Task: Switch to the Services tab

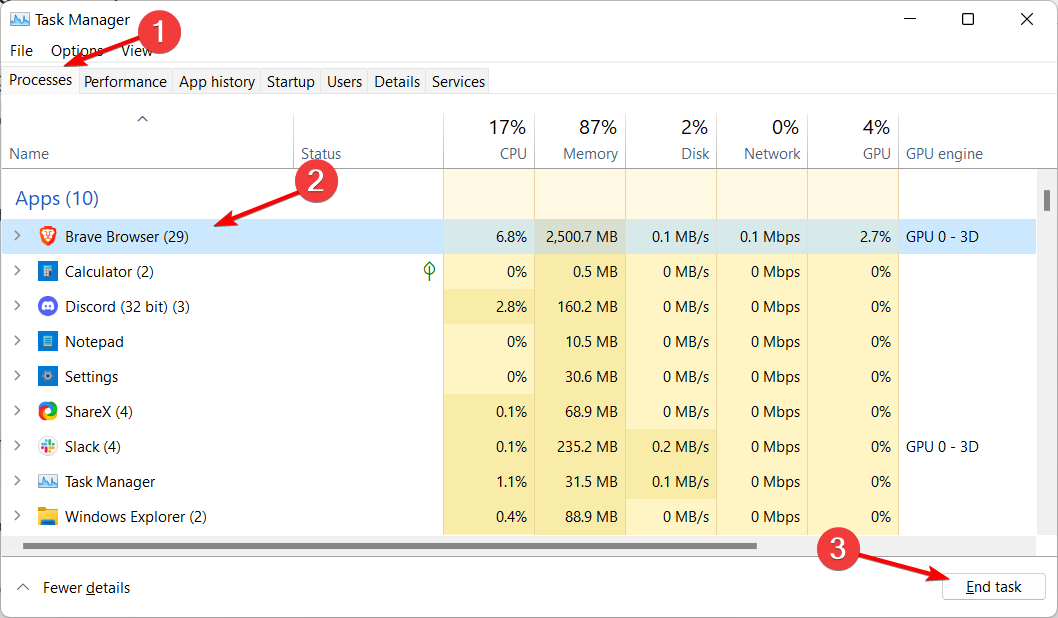Action: pos(458,82)
